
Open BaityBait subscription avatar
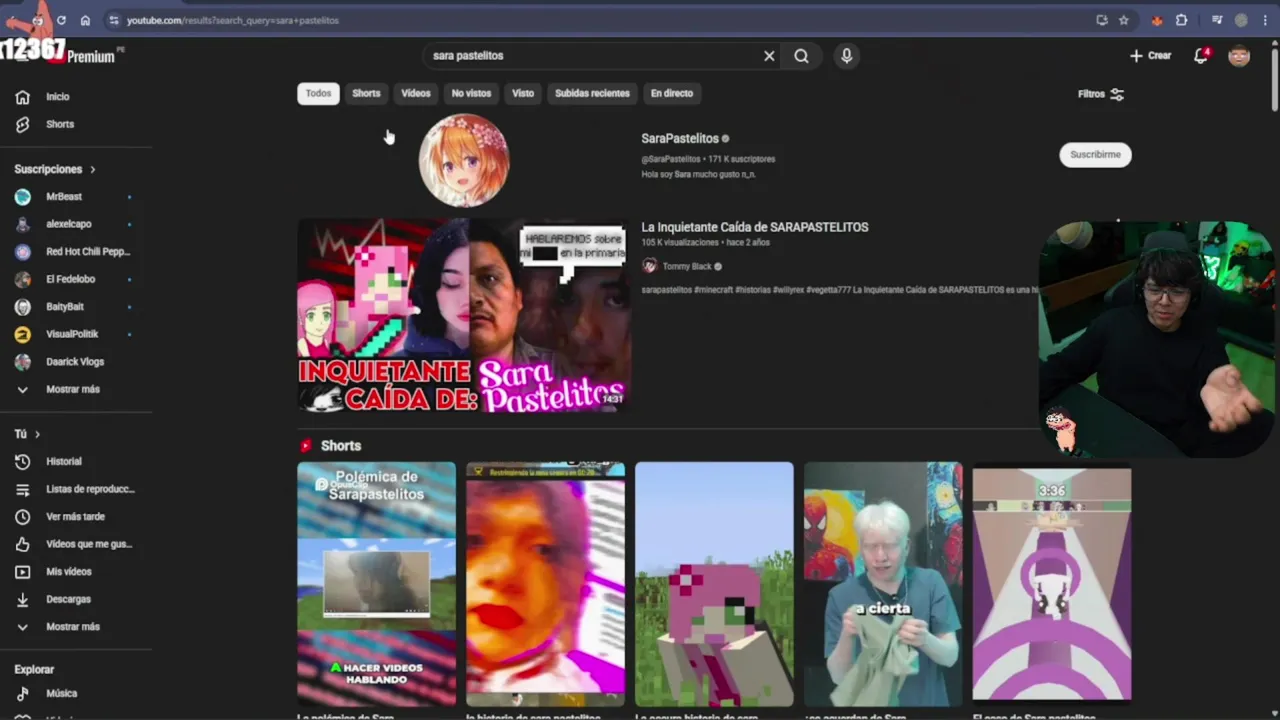pyautogui.click(x=22, y=307)
